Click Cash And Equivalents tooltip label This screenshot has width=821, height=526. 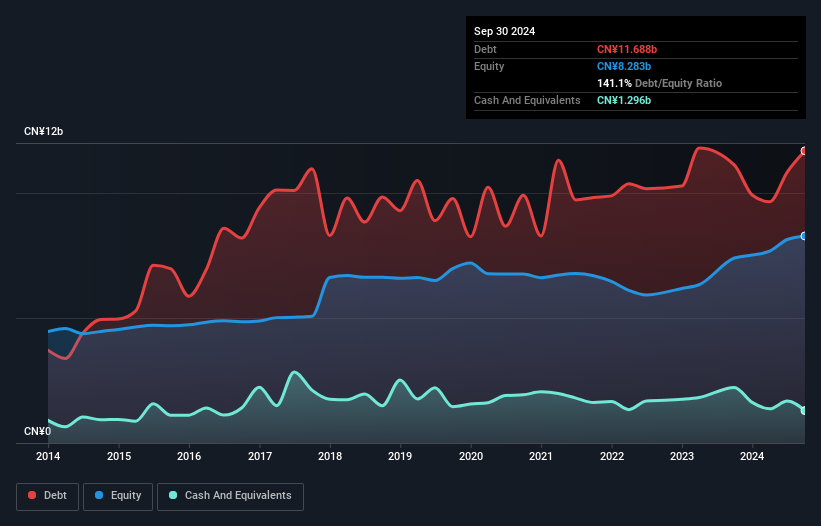[527, 100]
